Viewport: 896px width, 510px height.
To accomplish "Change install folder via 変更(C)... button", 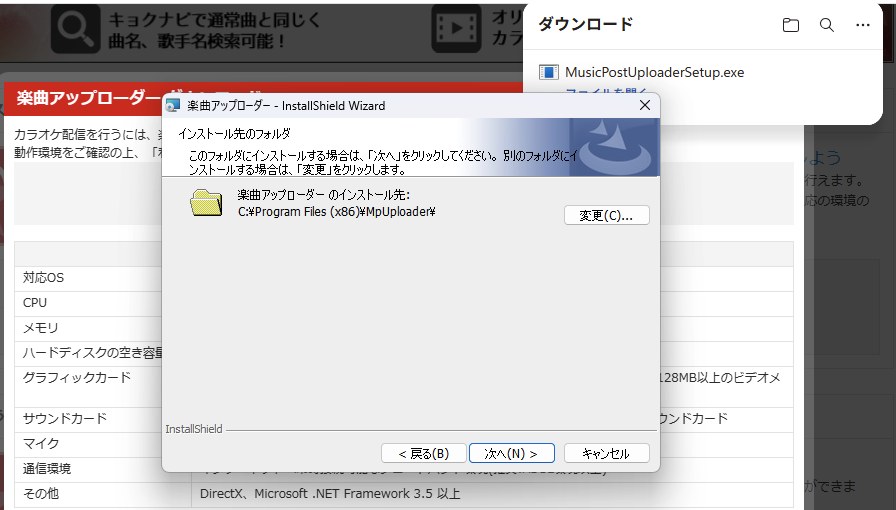I will click(606, 215).
